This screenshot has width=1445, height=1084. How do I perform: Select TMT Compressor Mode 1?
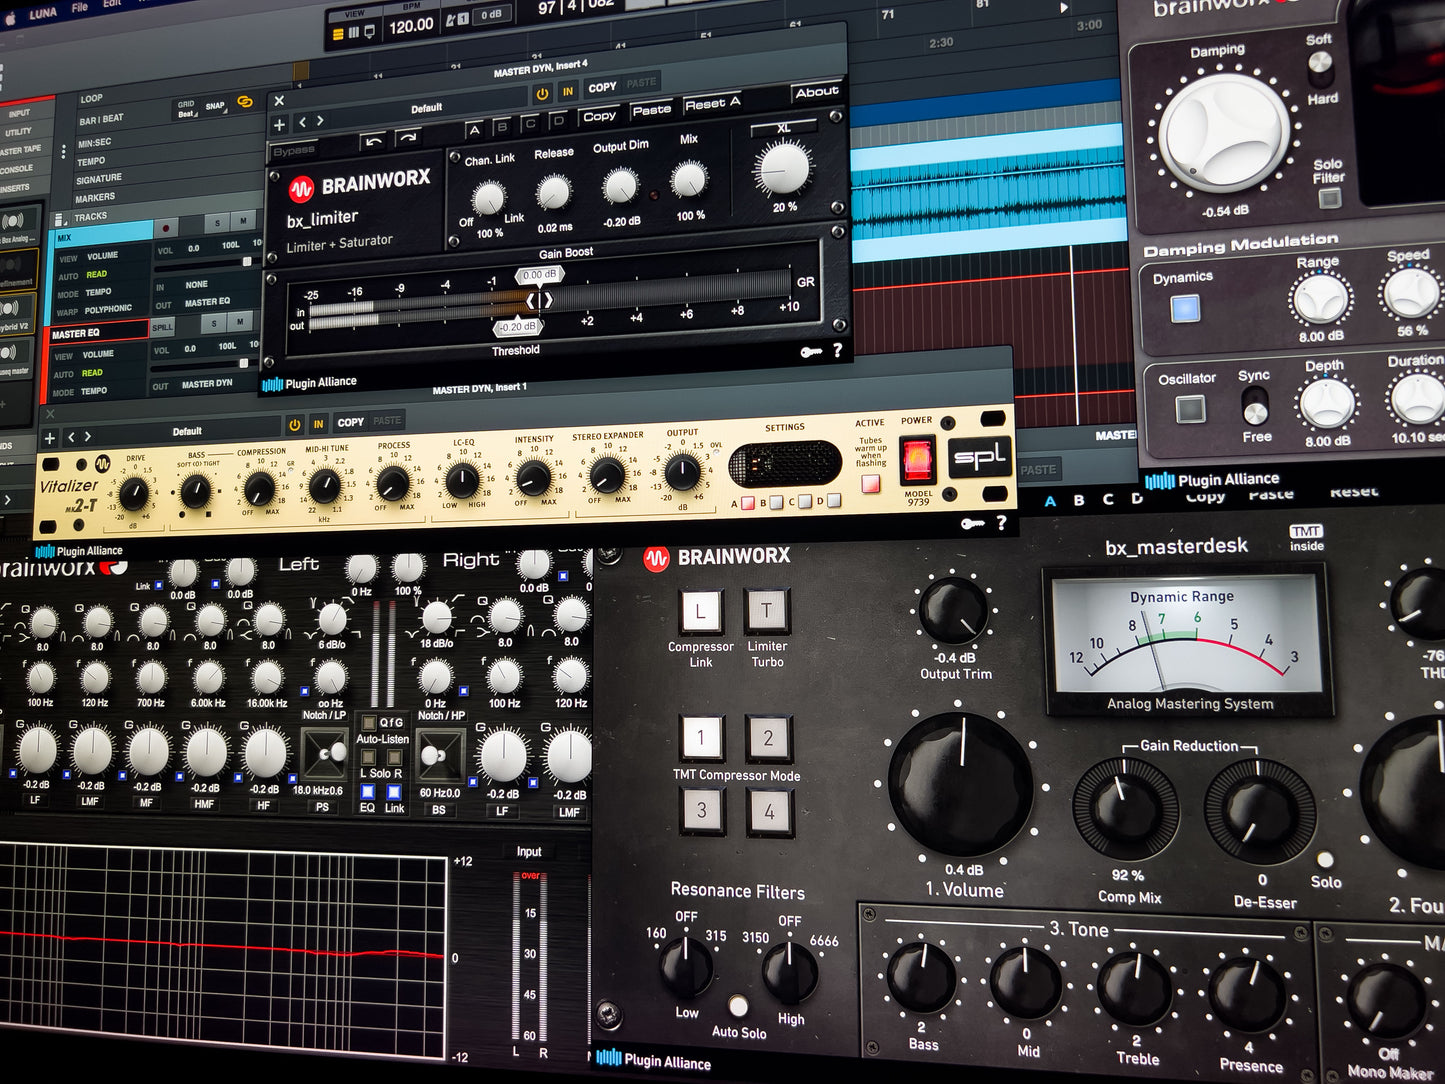(700, 739)
